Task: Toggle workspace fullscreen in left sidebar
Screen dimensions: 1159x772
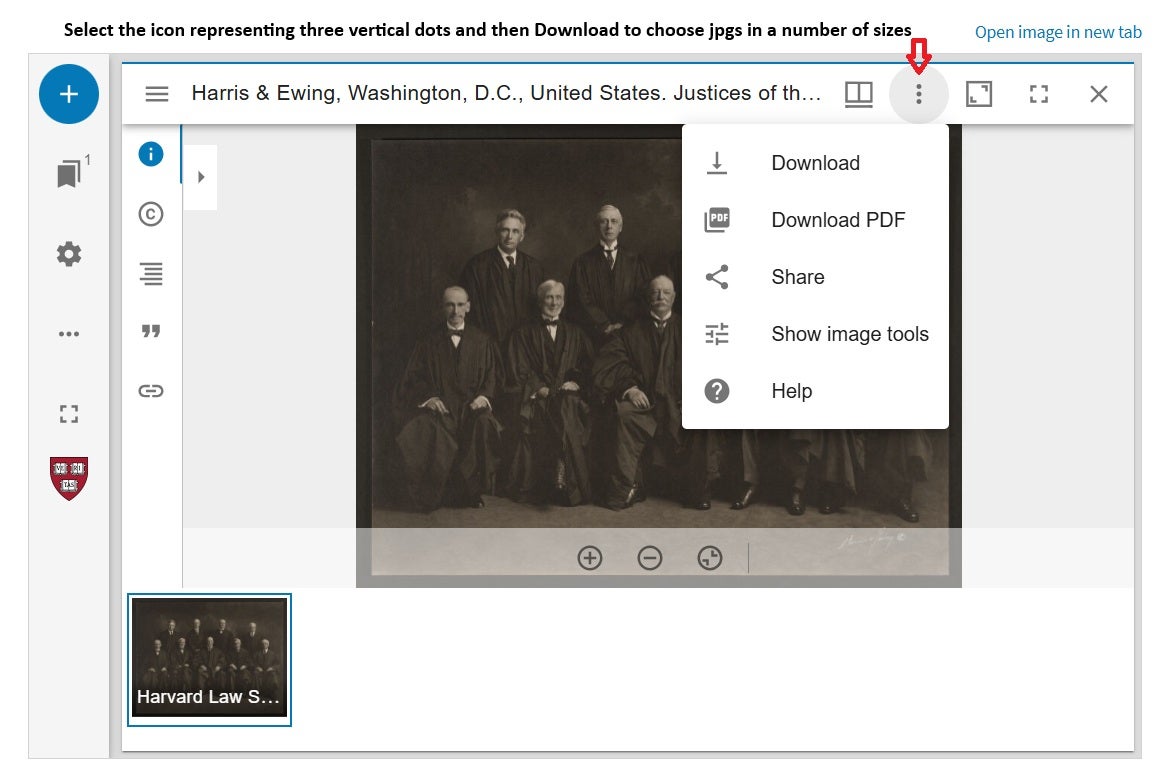Action: (69, 413)
